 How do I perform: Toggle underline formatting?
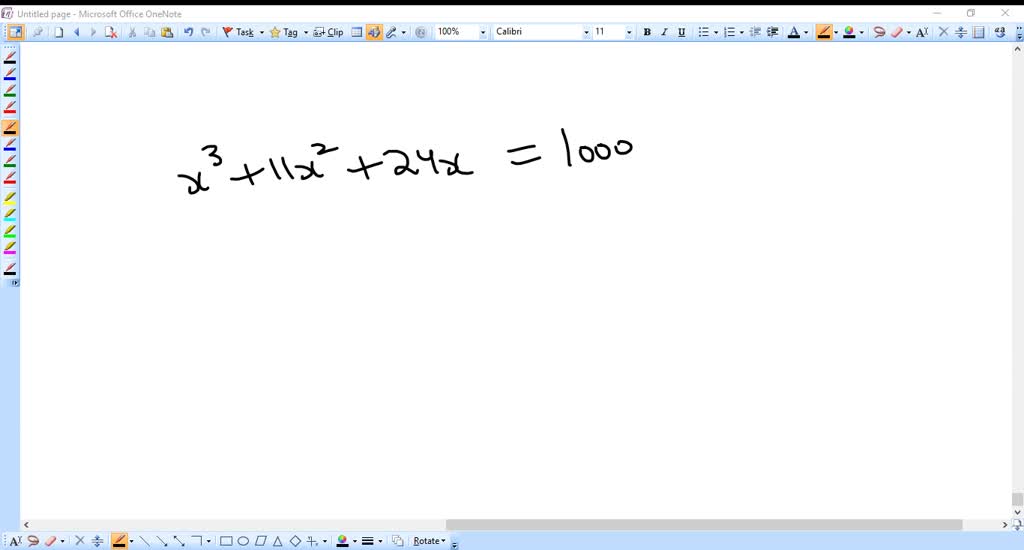[x=682, y=32]
